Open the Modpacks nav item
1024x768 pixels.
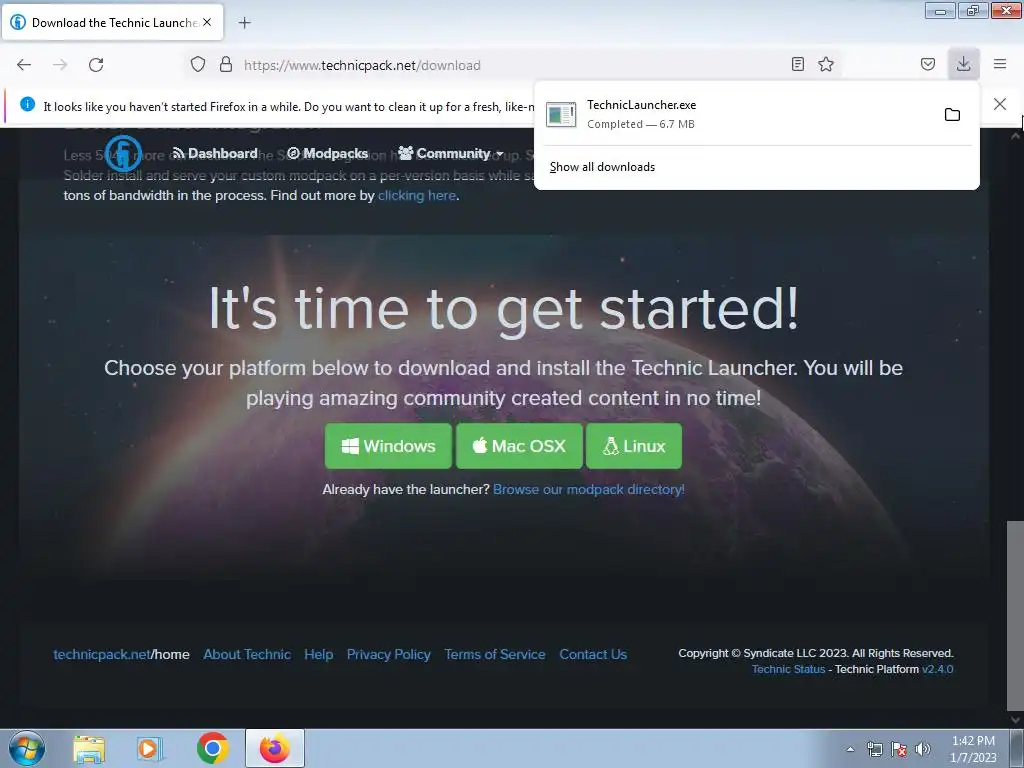pos(328,153)
